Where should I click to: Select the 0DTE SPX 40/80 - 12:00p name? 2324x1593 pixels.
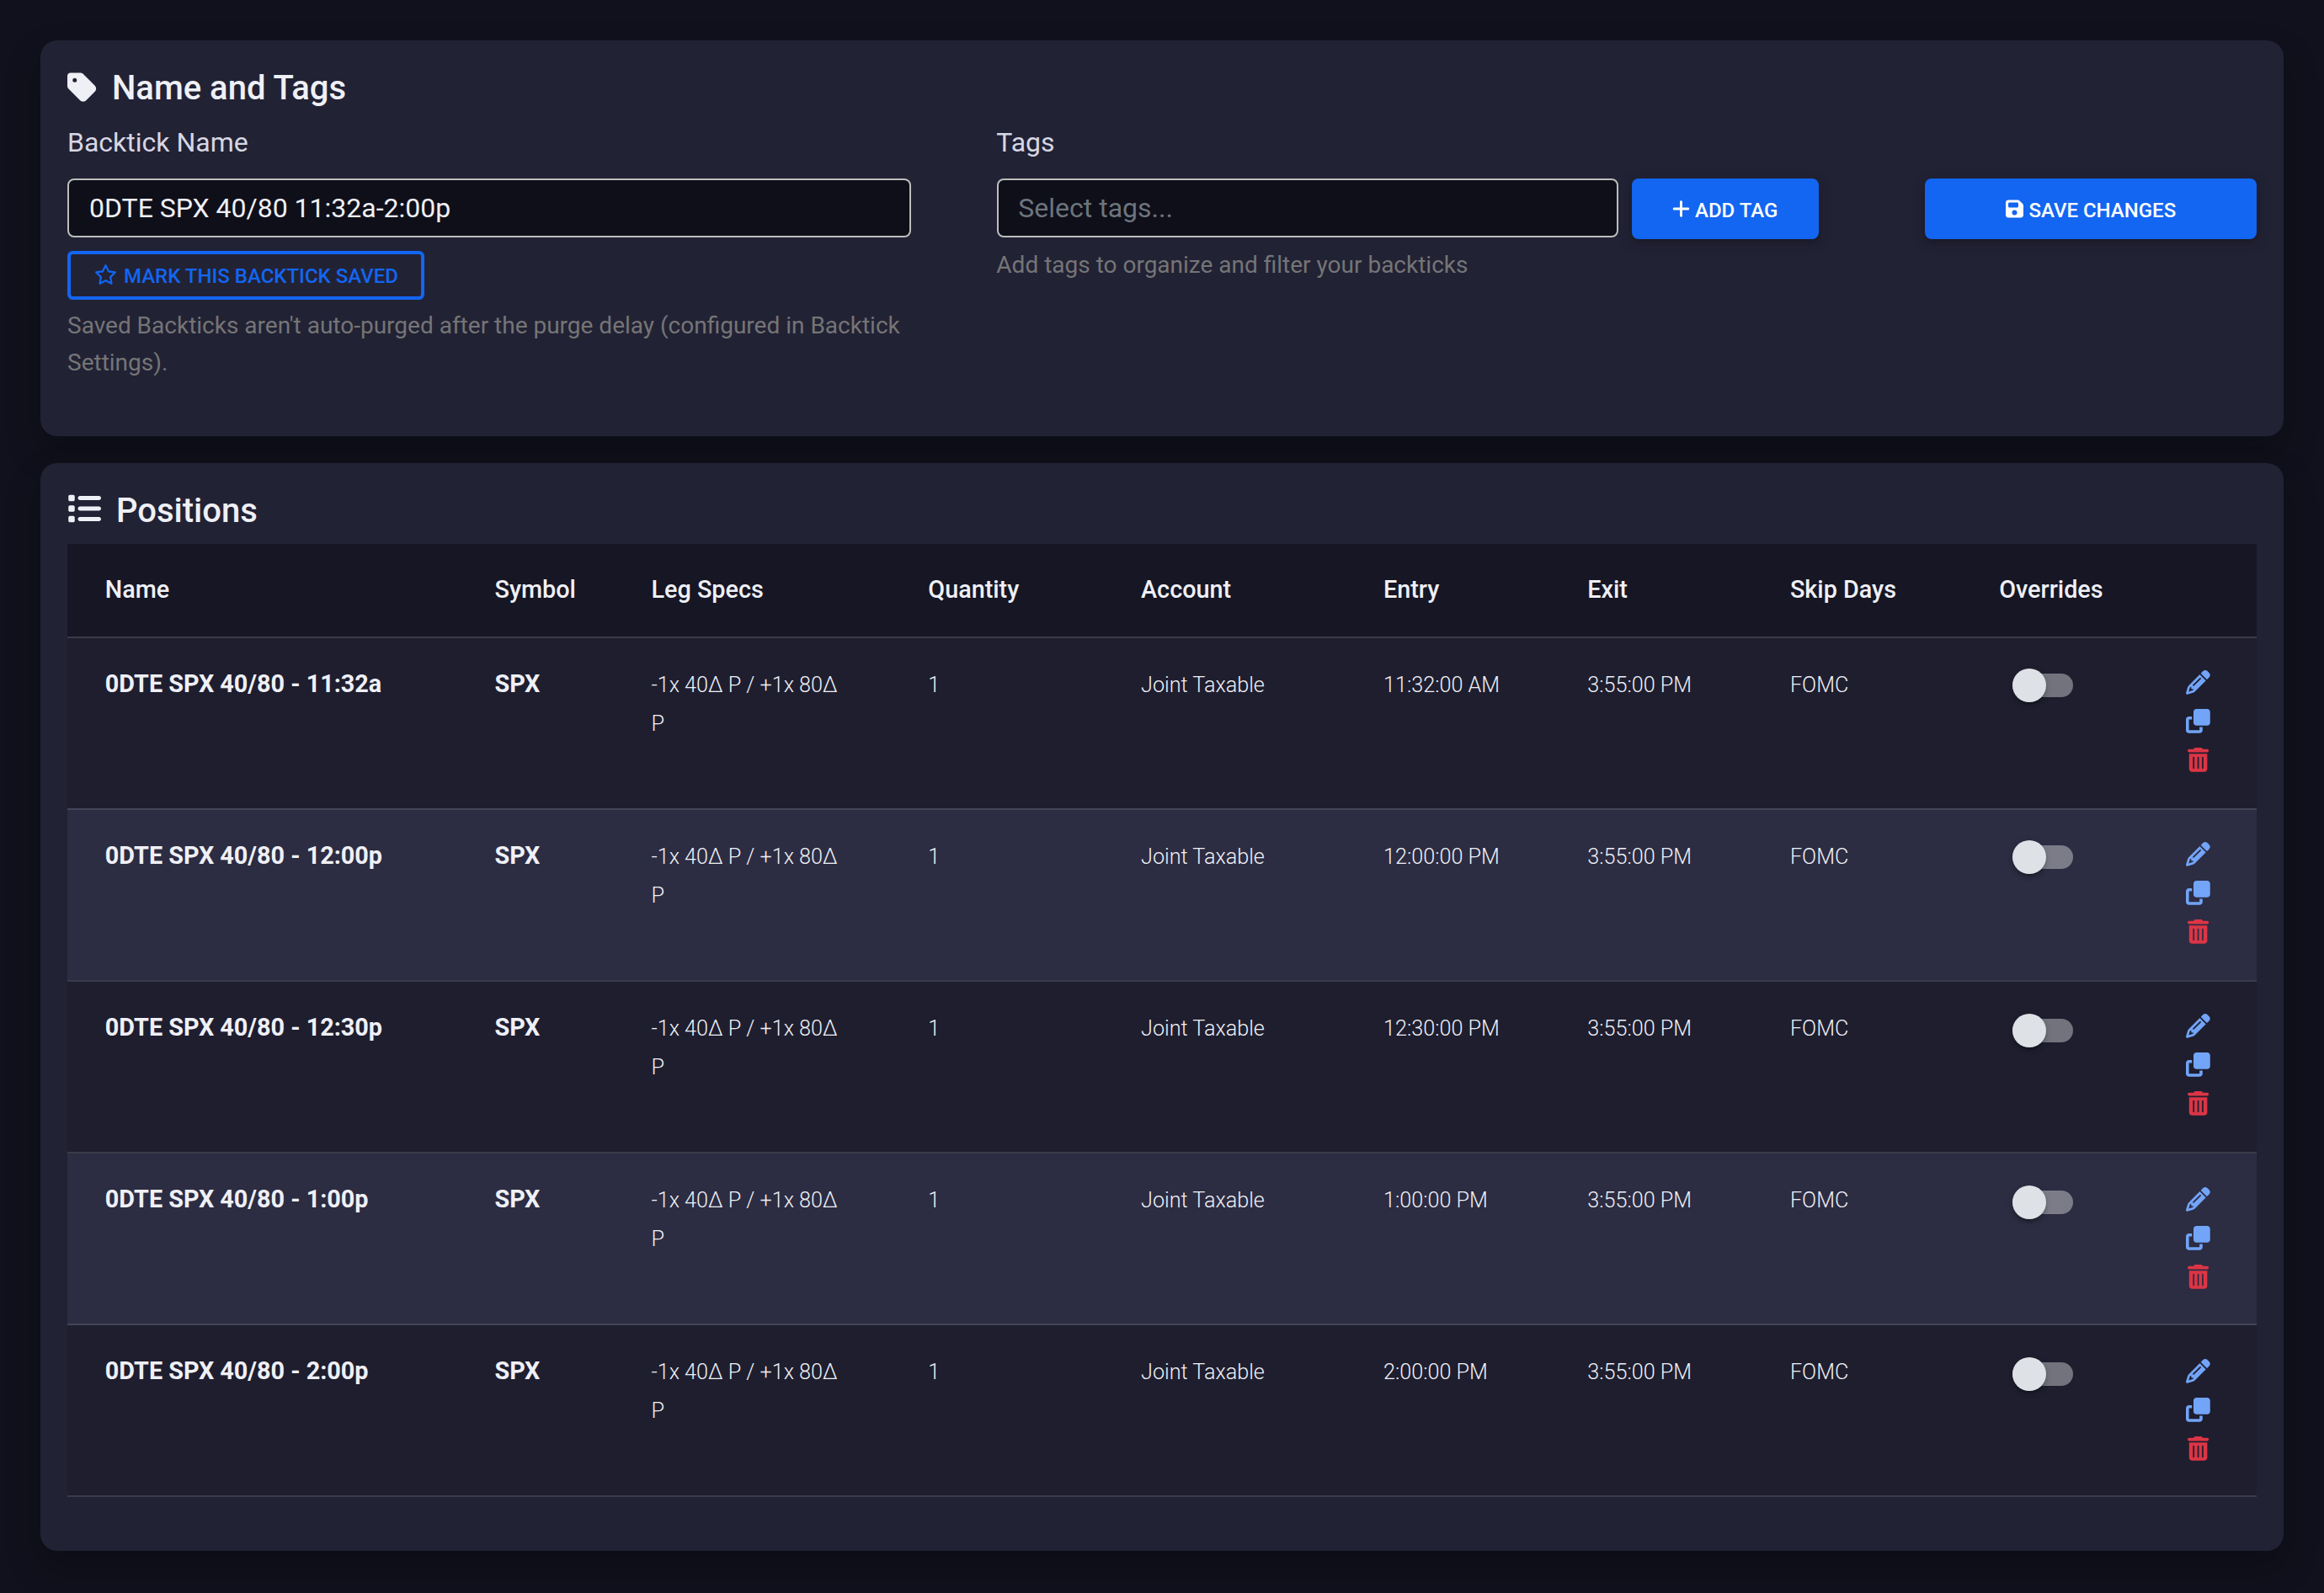coord(243,855)
